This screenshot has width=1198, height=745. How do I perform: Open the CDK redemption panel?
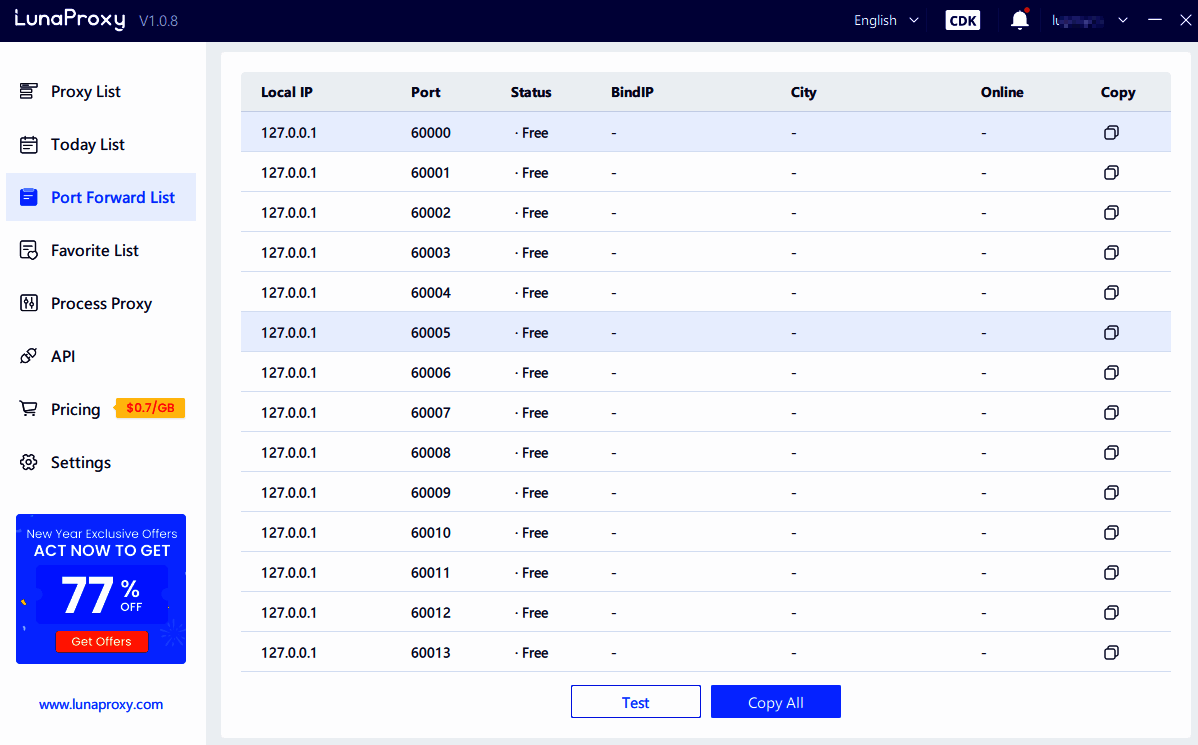pos(962,19)
